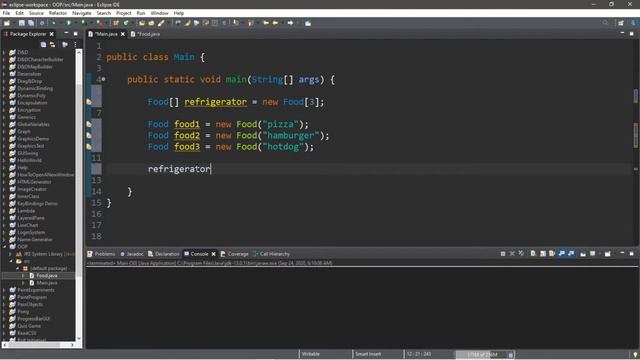The height and width of the screenshot is (360, 640).
Task: Collapse the main method fold marker
Action: [x=104, y=79]
